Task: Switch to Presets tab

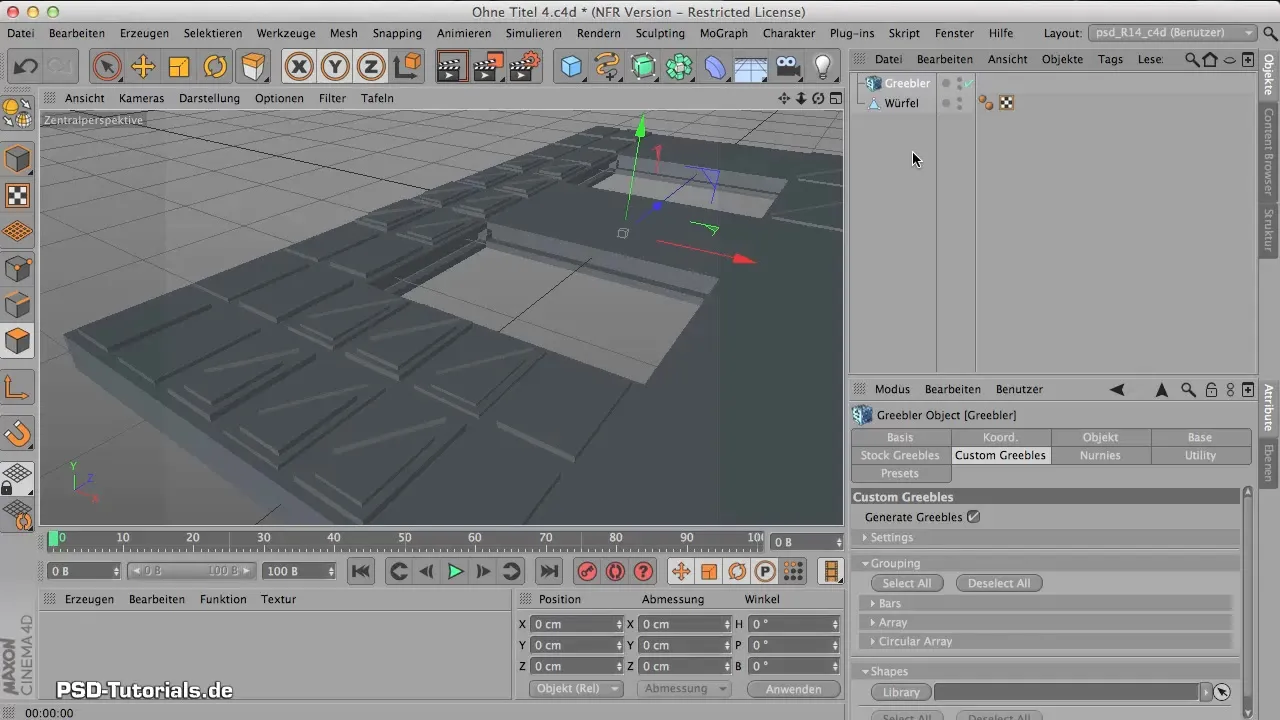Action: 900,473
